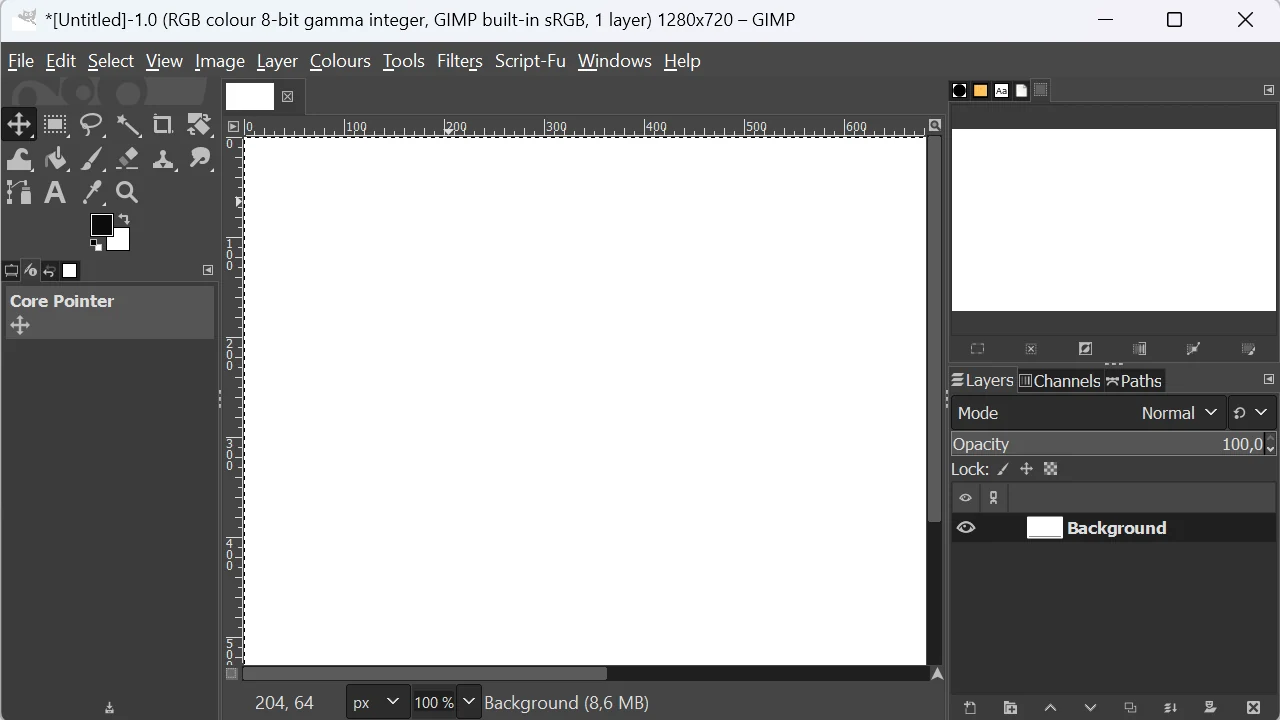Click the canvas vertical scrollbar
The image size is (1280, 720).
coord(934,330)
